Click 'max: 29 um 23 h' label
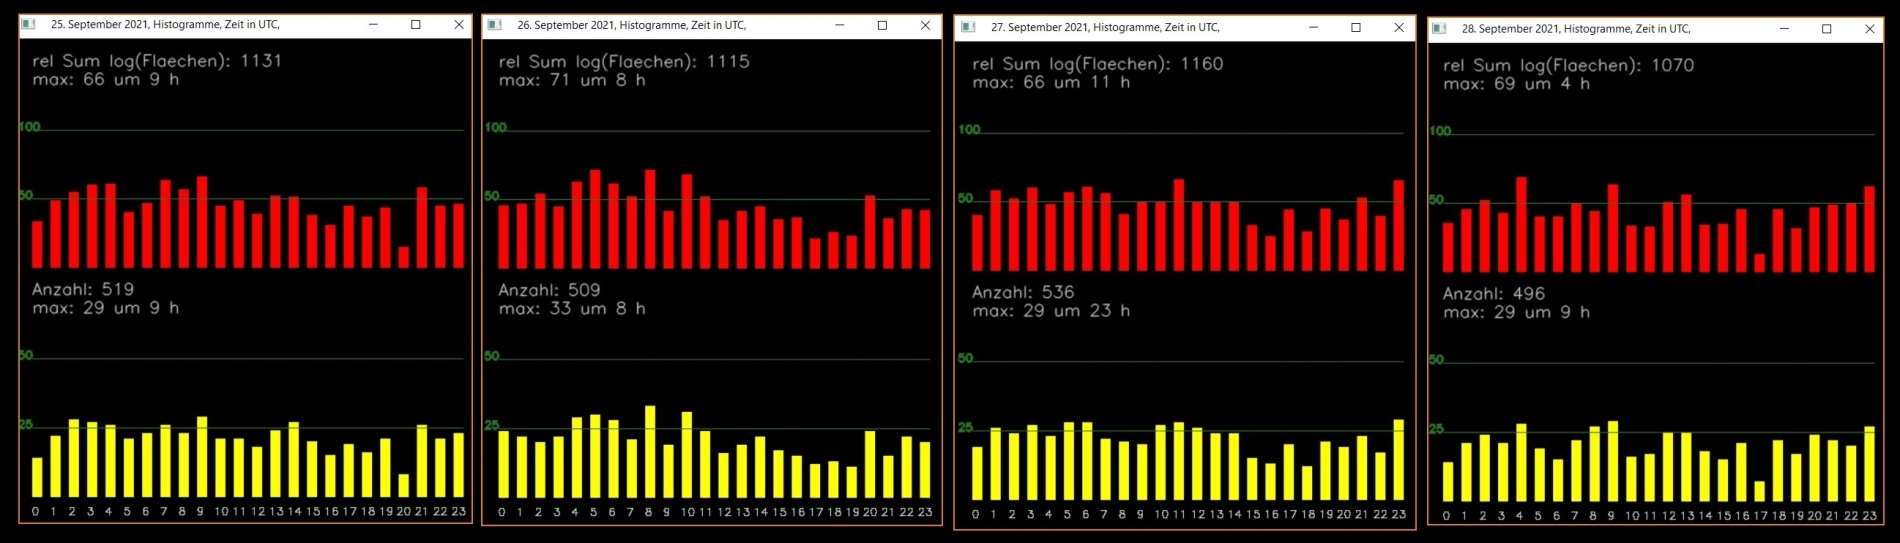Screen dimensions: 1900x543 coord(1051,311)
